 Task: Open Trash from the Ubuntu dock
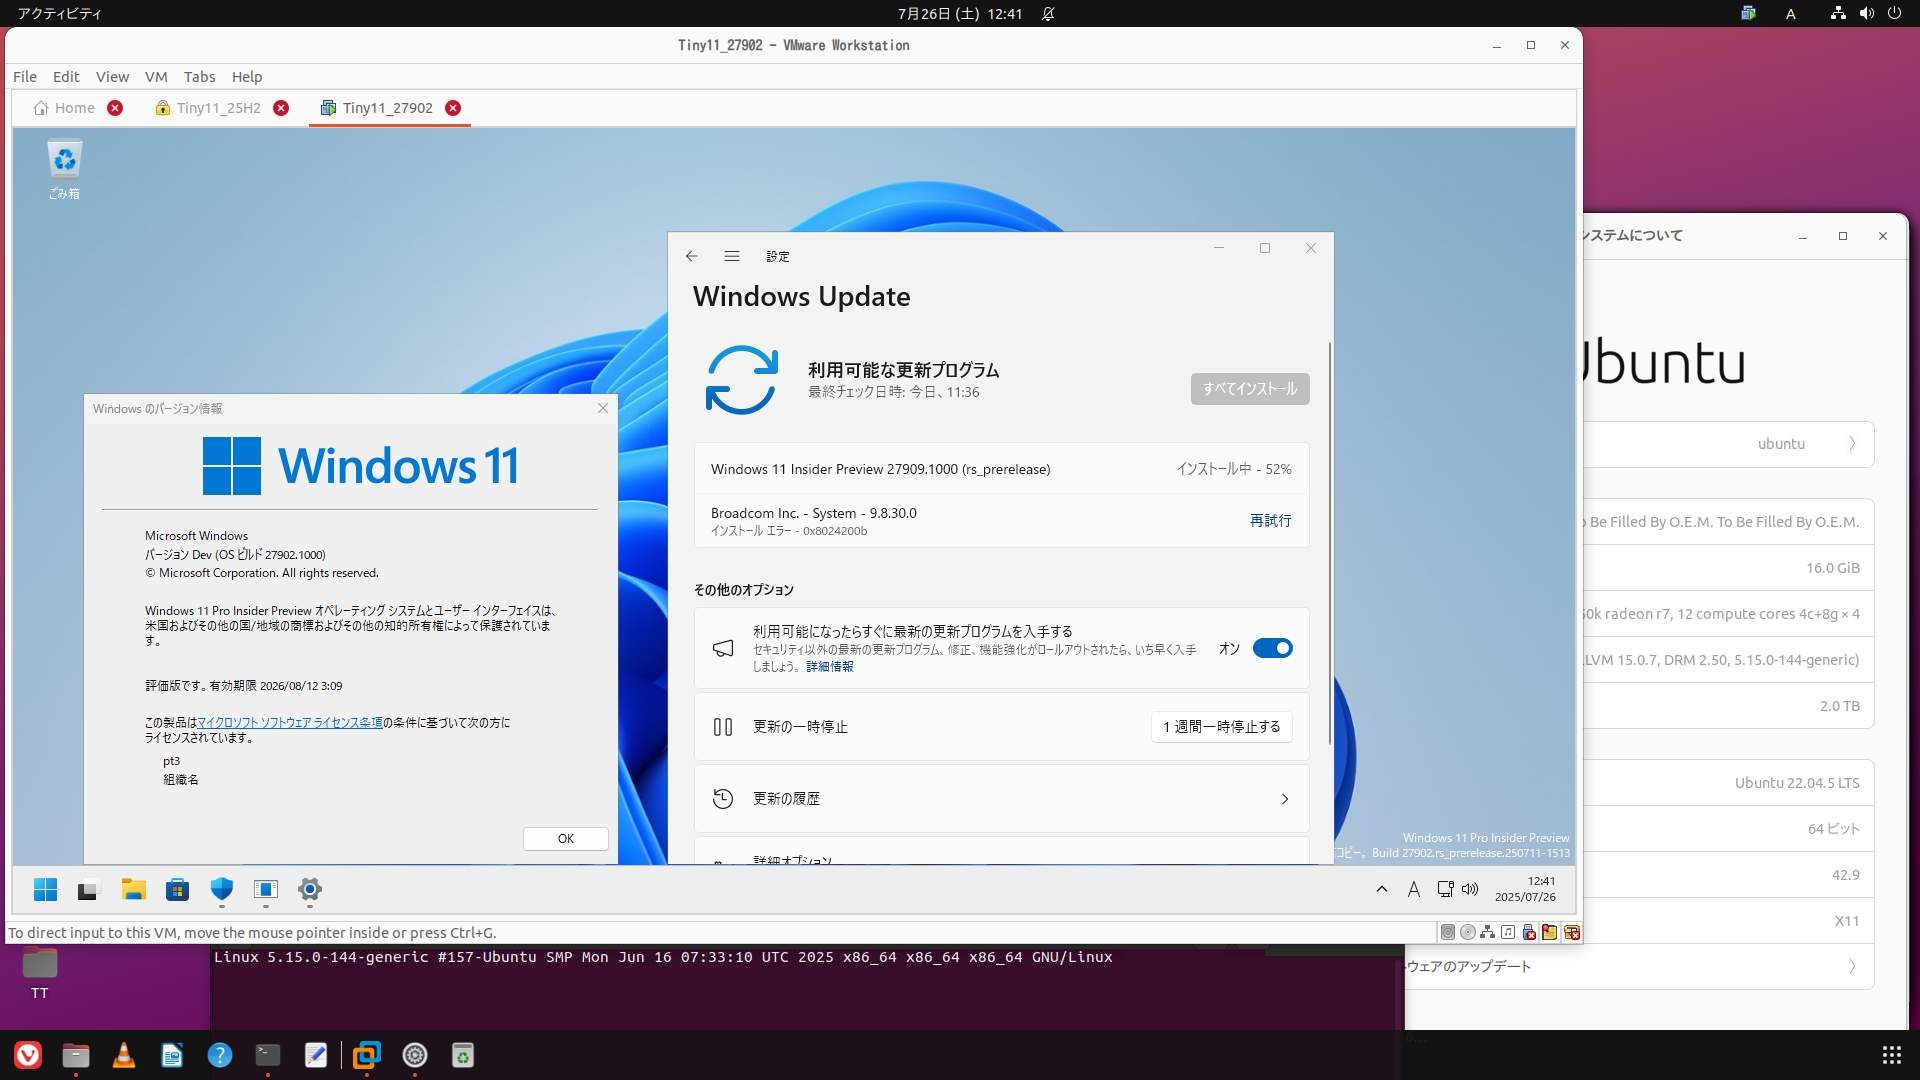click(462, 1055)
